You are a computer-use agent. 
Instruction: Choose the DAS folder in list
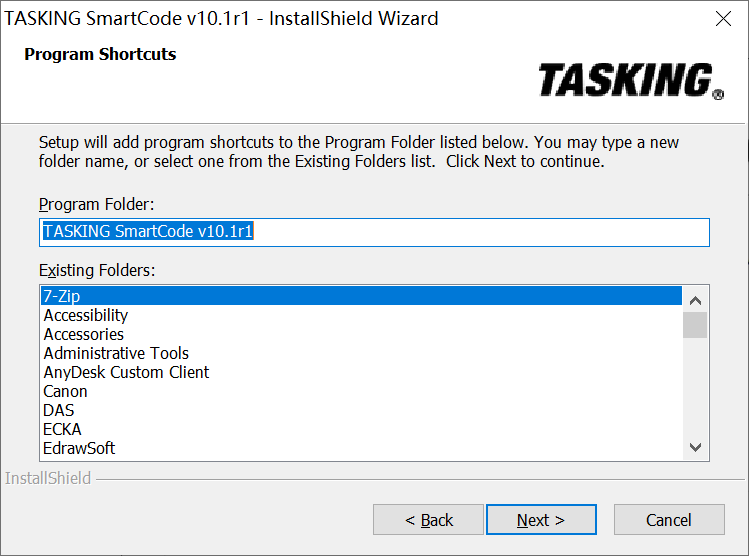(58, 410)
